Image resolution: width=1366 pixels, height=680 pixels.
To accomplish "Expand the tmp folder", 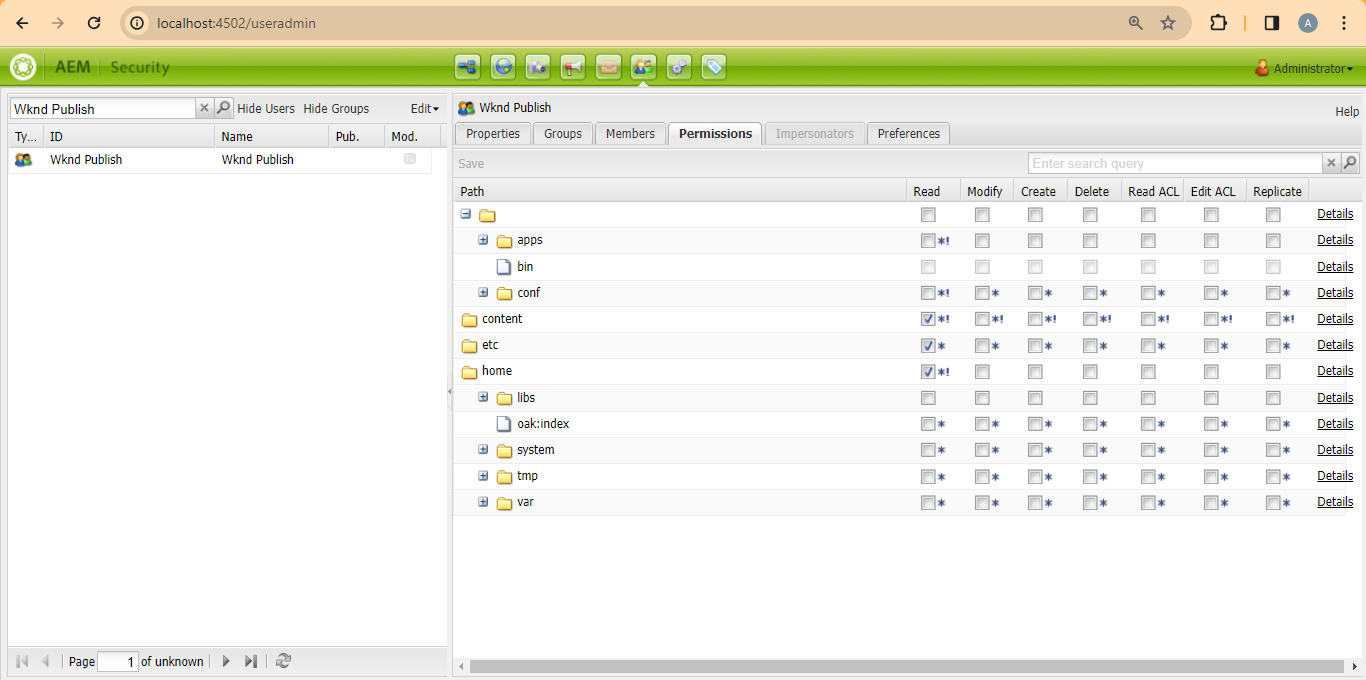I will click(483, 475).
